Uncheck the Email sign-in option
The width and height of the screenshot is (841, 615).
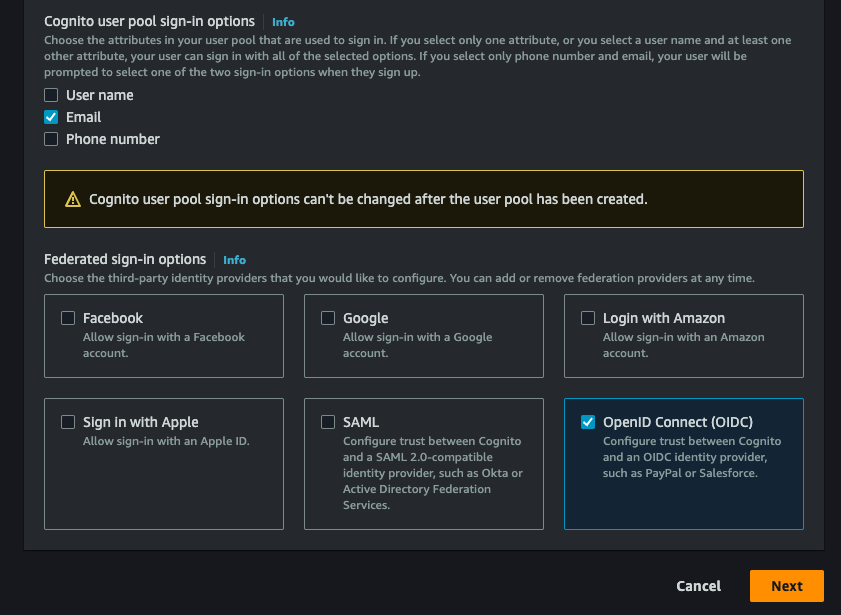[50, 117]
